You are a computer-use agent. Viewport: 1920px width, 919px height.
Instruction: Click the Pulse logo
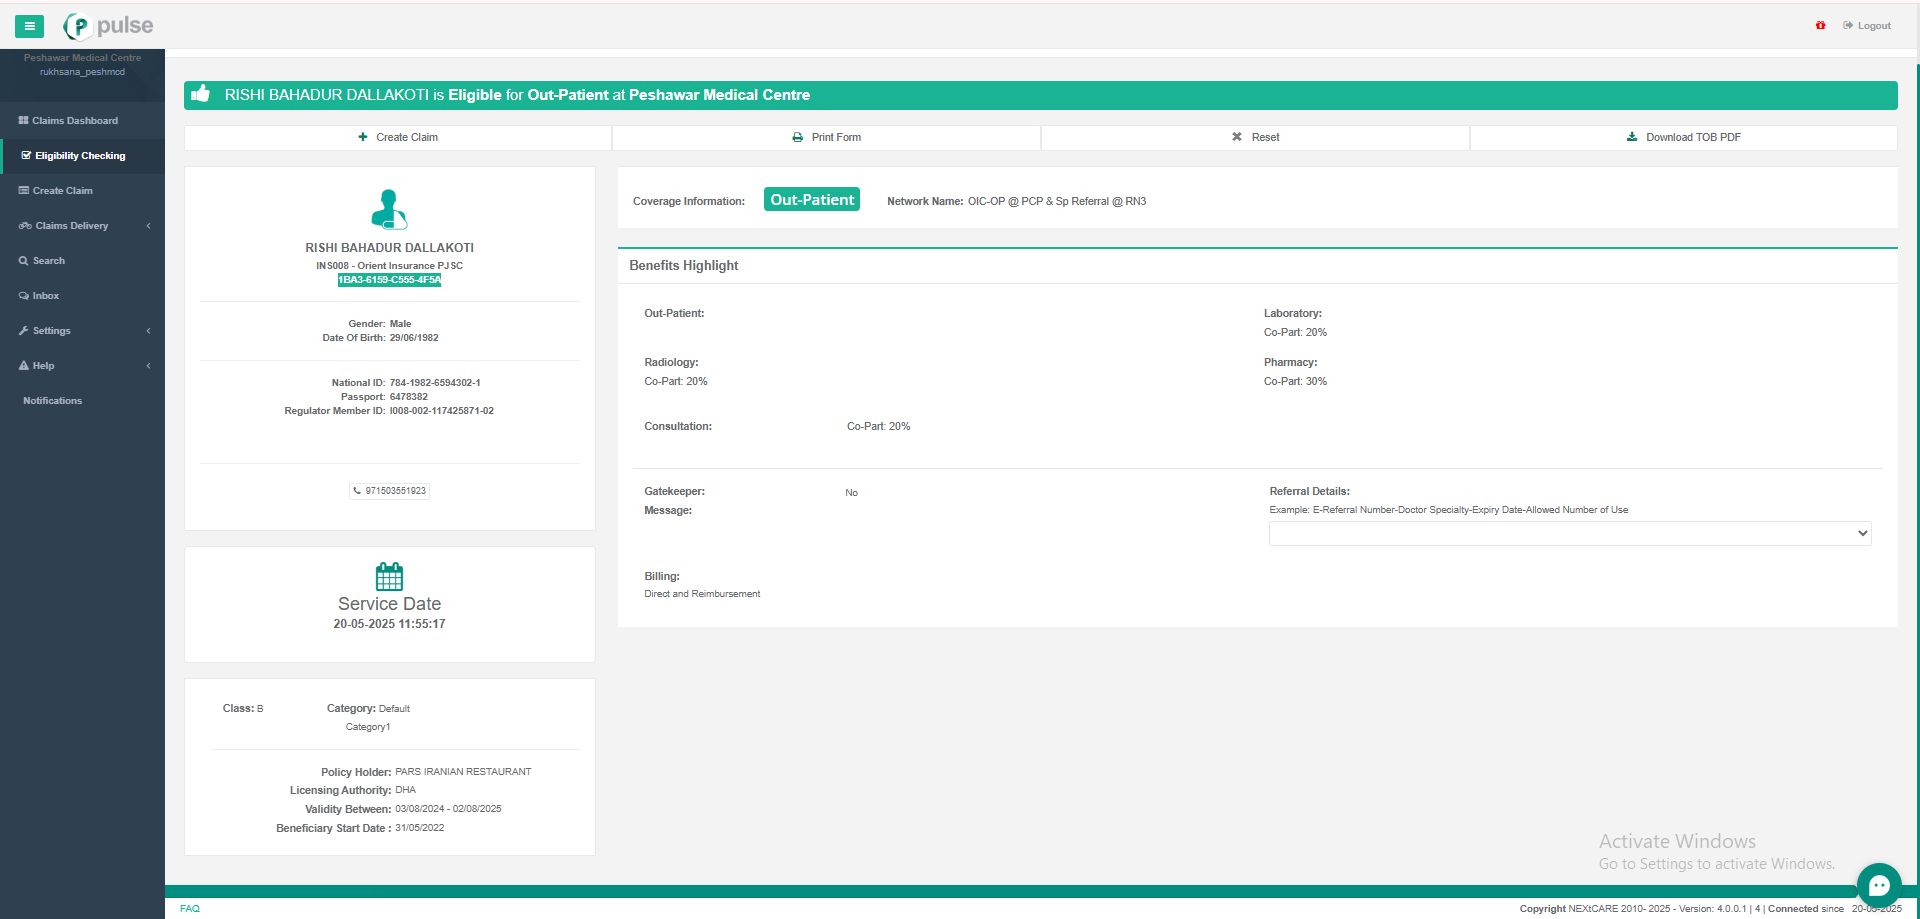coord(109,26)
